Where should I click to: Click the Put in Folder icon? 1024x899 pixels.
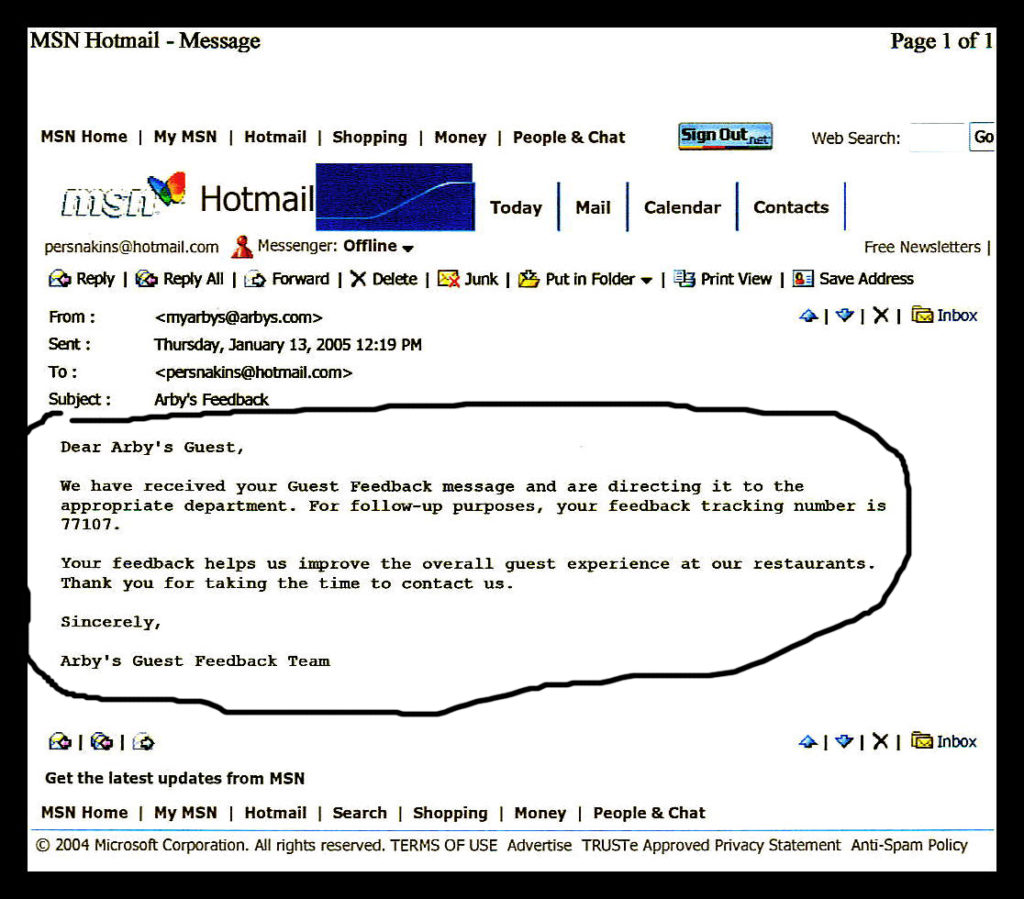tap(528, 279)
